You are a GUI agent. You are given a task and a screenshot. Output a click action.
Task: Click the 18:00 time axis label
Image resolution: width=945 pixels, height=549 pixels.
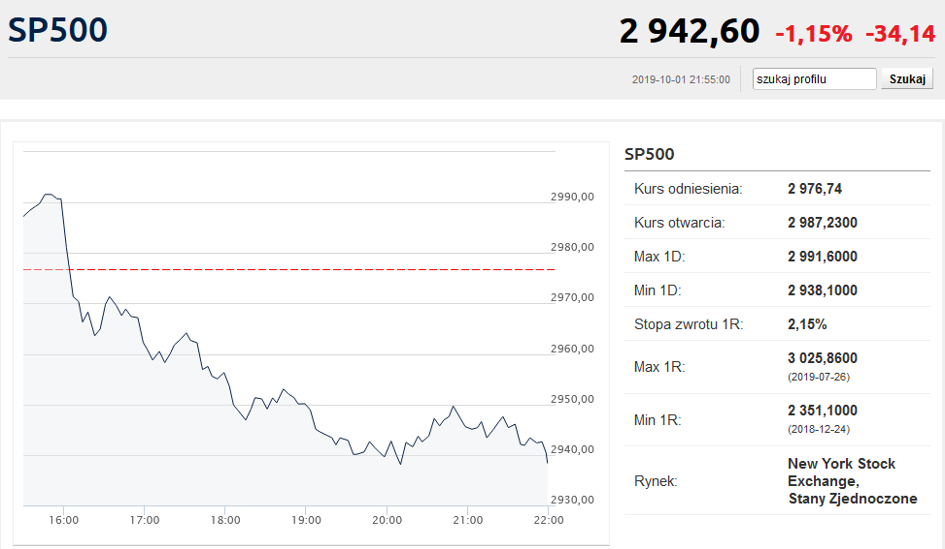[225, 520]
